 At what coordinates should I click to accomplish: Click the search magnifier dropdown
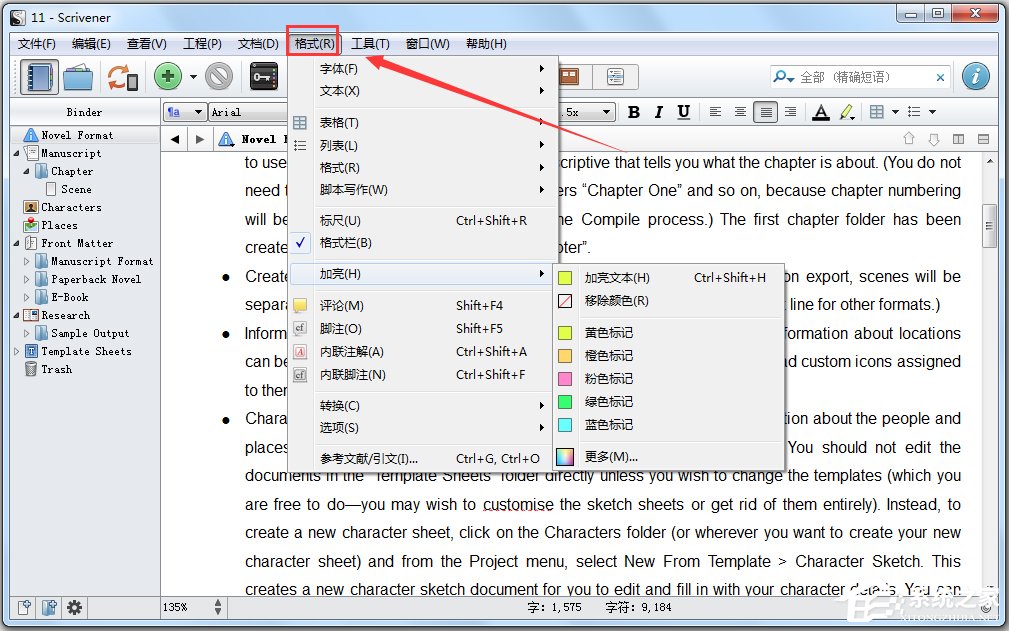pos(783,77)
